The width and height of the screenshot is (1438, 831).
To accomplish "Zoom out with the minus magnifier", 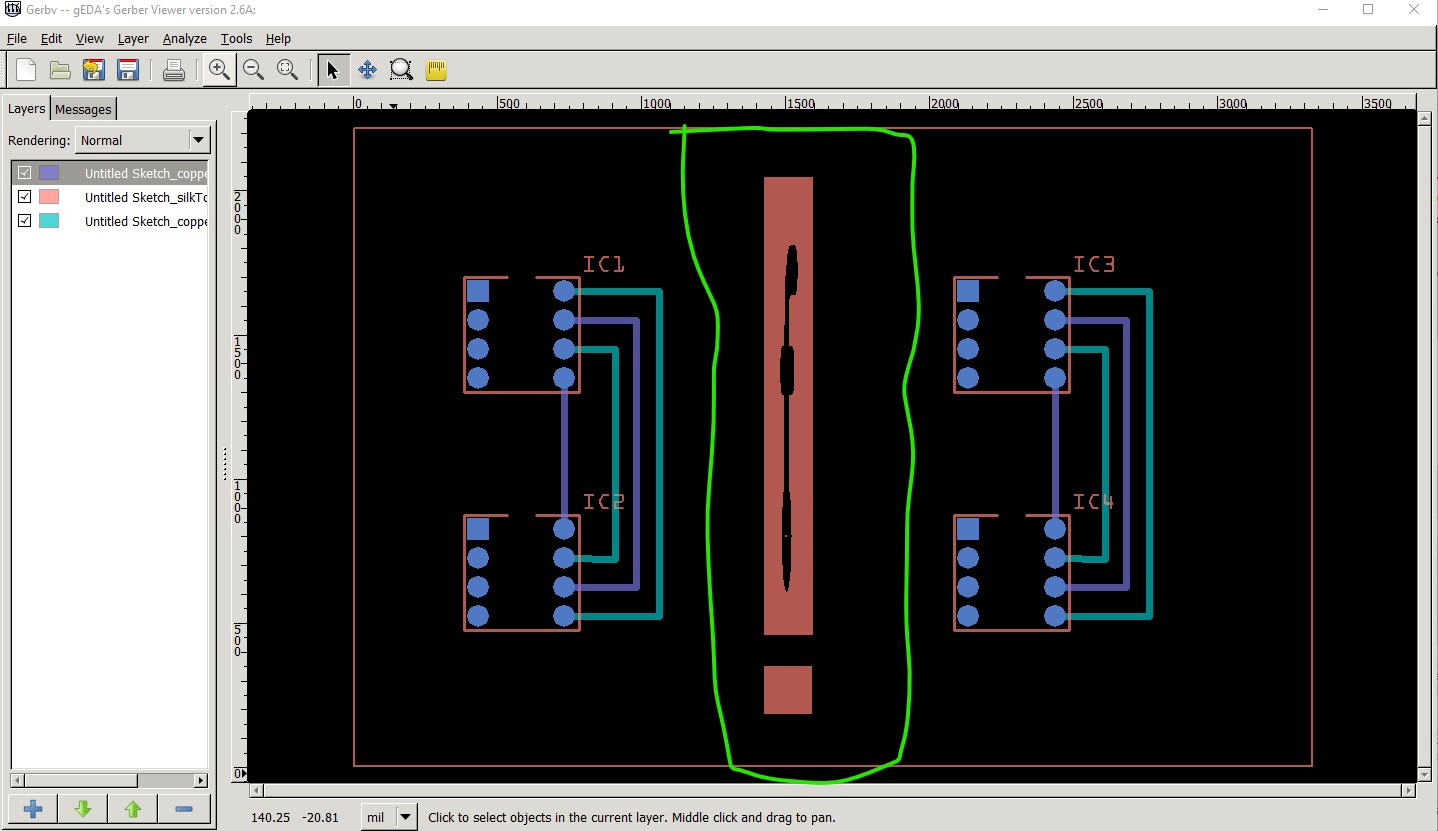I will click(x=253, y=70).
